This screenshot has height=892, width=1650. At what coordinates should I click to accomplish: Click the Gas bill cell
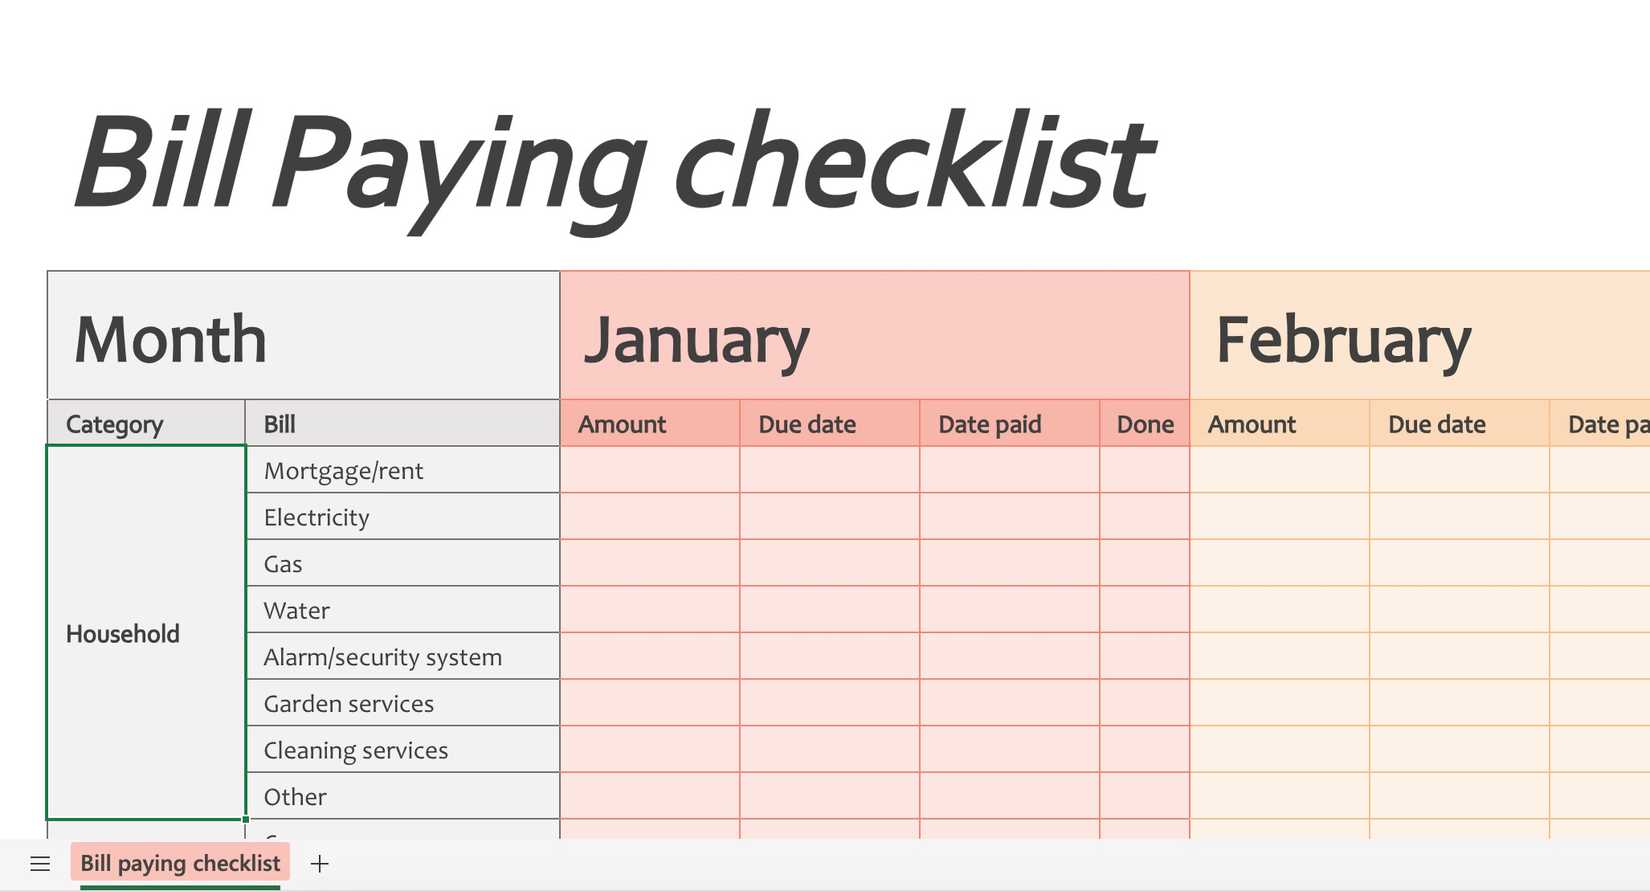click(x=282, y=563)
